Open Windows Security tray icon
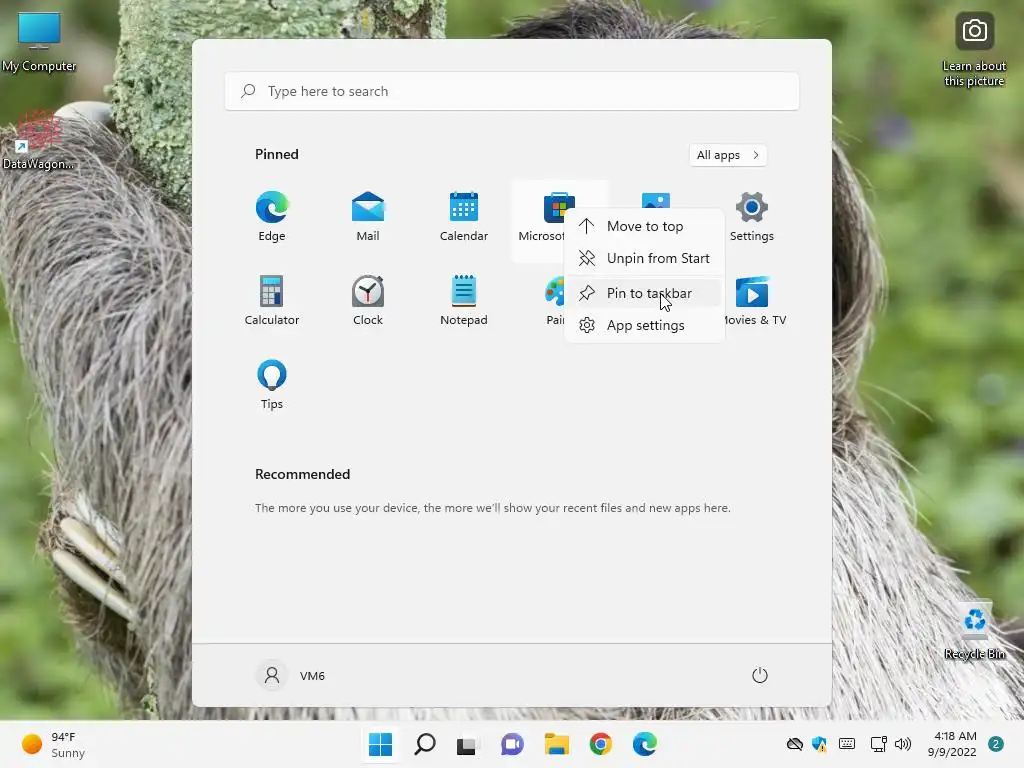Viewport: 1024px width, 768px height. [x=819, y=744]
